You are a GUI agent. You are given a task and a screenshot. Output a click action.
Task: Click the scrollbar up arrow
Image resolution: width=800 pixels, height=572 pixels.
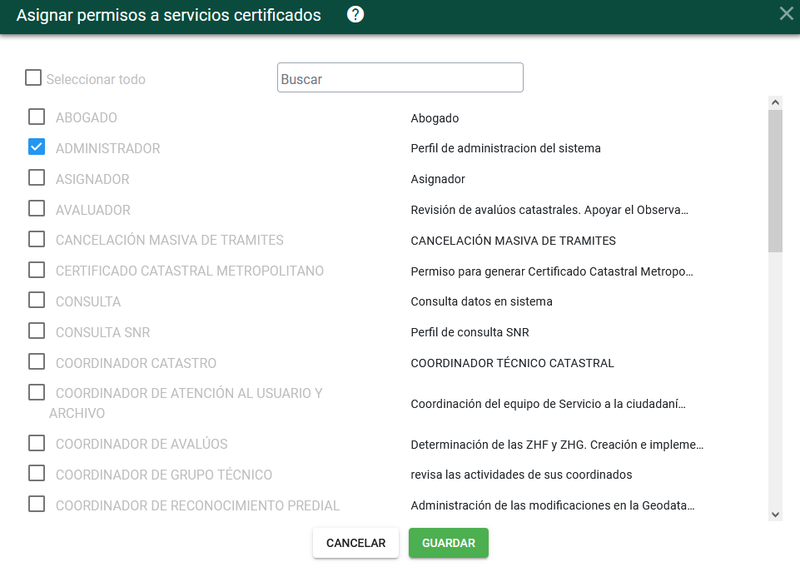coord(775,102)
